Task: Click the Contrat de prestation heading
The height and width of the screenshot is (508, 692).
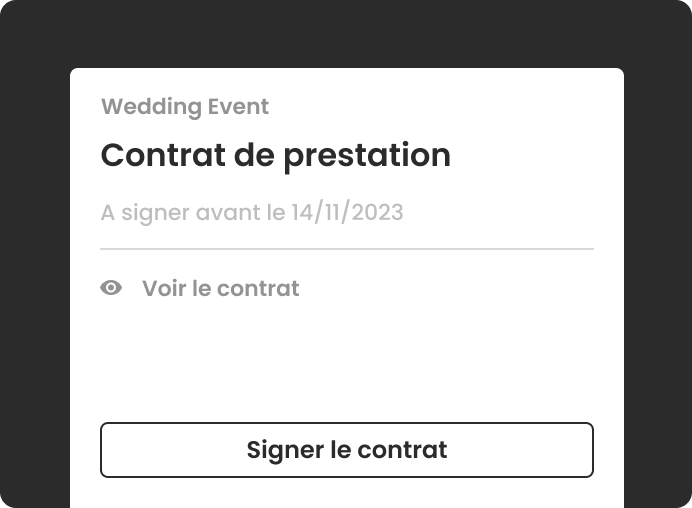Action: coord(276,155)
